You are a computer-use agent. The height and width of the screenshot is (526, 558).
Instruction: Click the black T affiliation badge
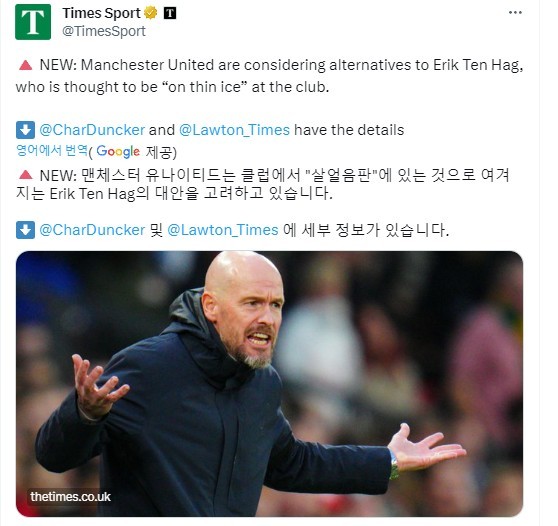(x=170, y=13)
